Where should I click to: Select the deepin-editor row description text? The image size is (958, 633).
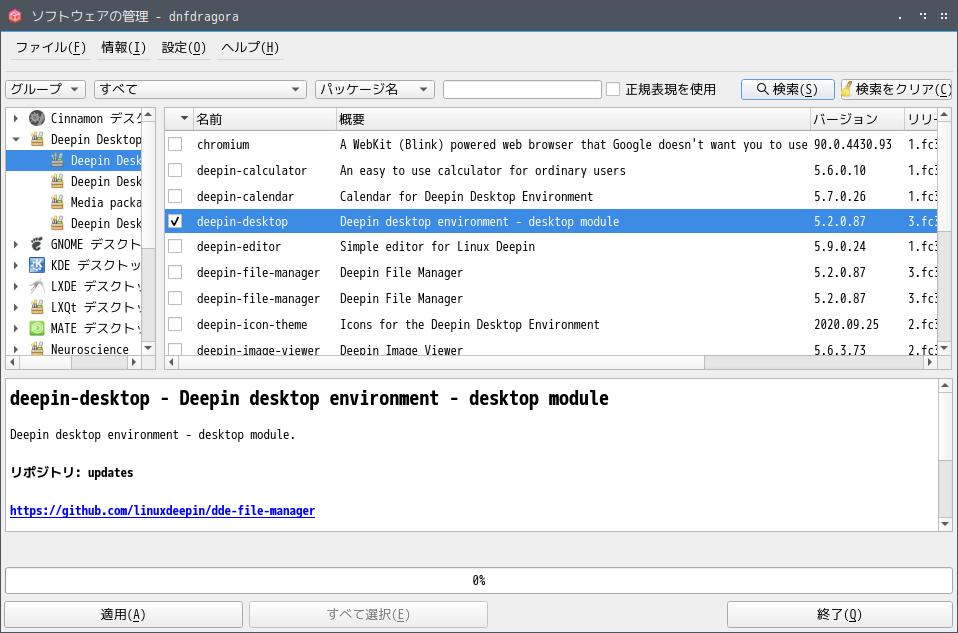pyautogui.click(x=437, y=247)
